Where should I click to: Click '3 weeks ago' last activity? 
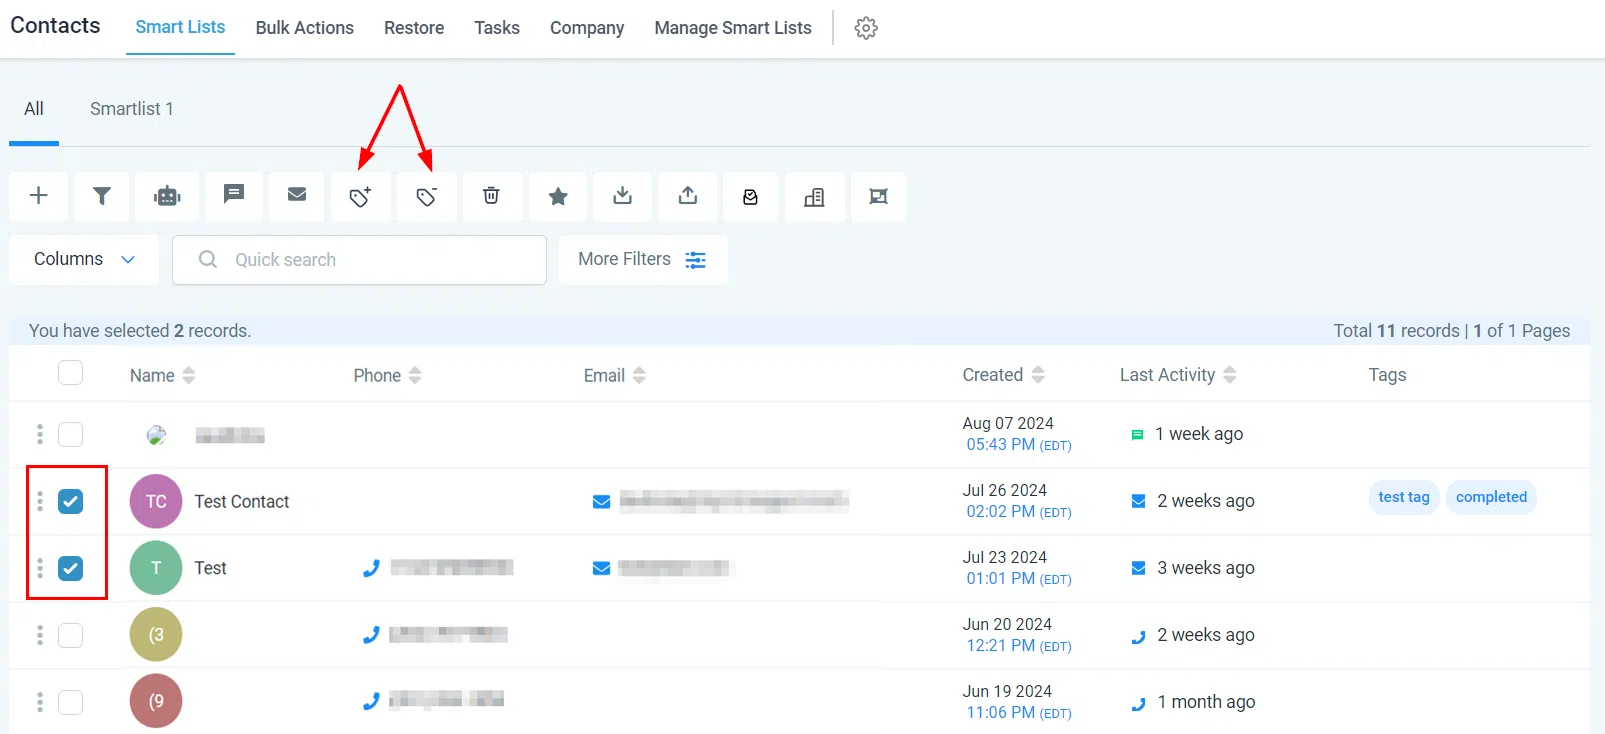pos(1206,568)
